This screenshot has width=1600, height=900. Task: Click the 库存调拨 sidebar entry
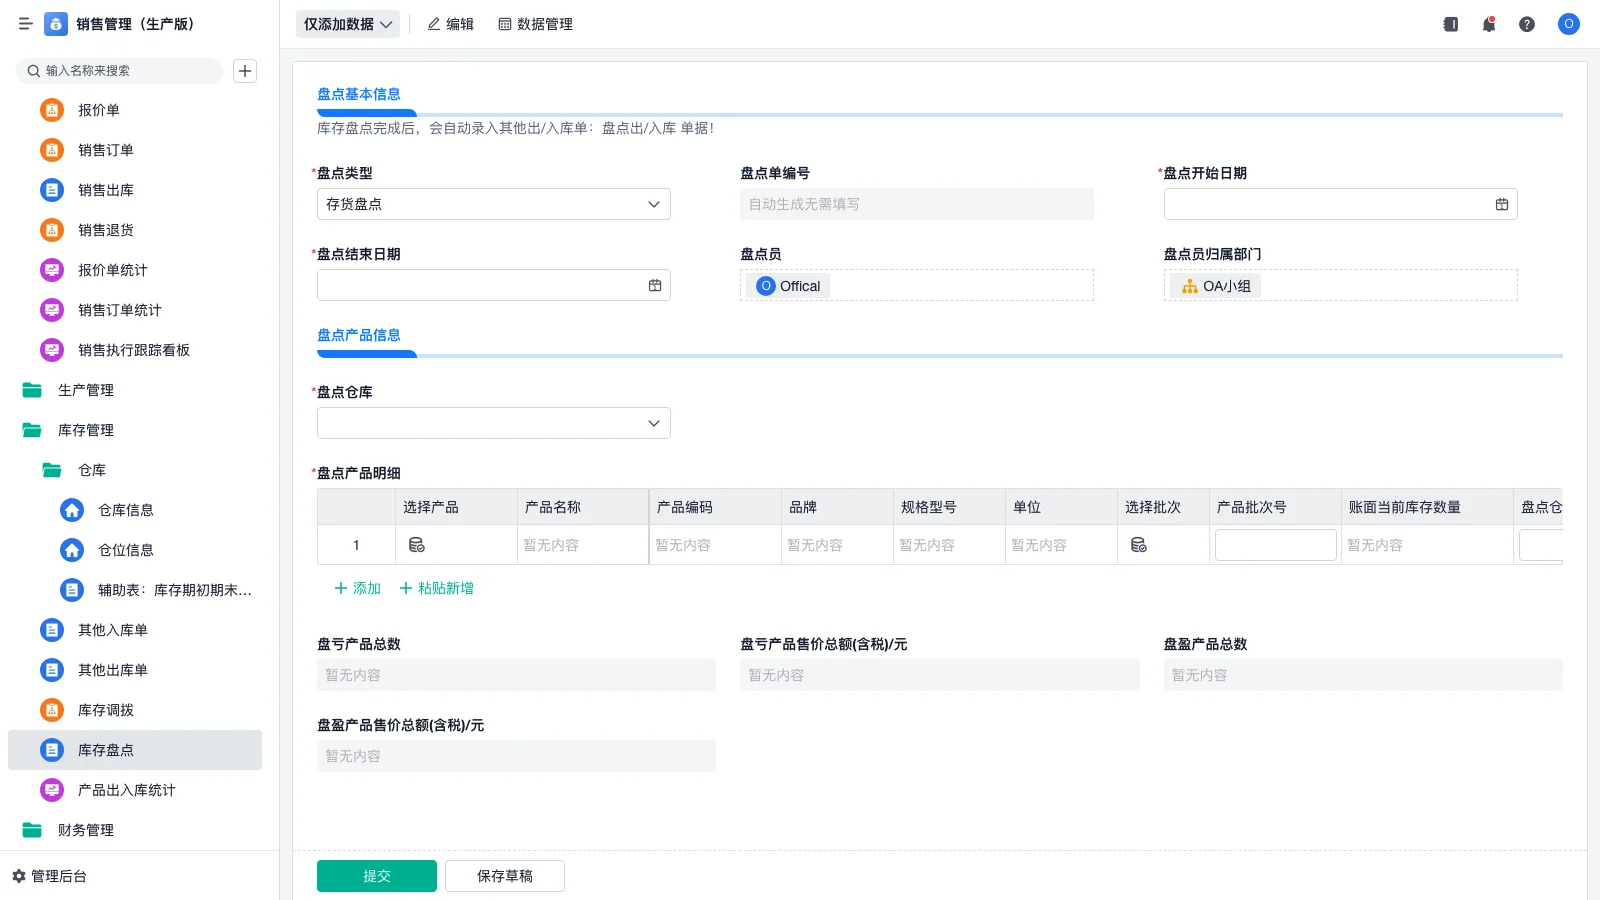107,710
